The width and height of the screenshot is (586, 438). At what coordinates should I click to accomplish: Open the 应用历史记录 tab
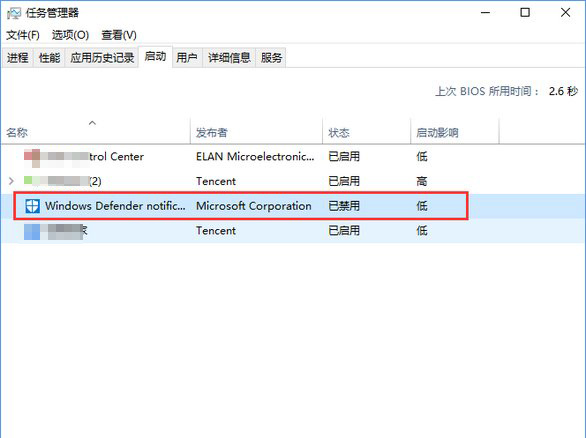(x=102, y=58)
